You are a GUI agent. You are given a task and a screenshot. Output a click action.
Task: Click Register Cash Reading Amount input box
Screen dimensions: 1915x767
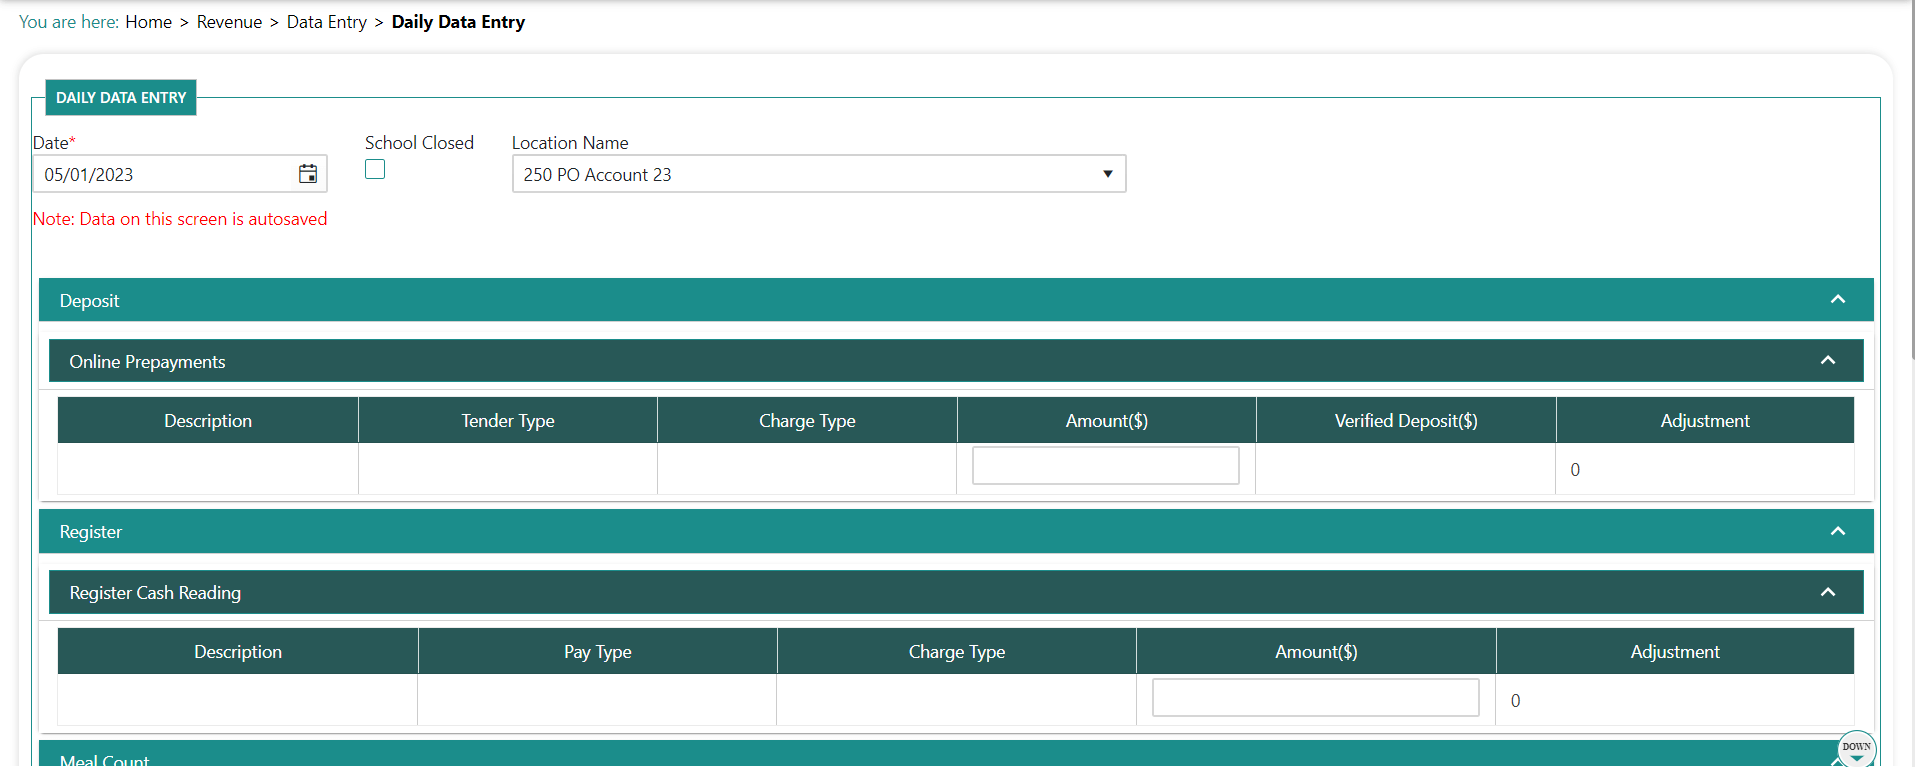1315,697
